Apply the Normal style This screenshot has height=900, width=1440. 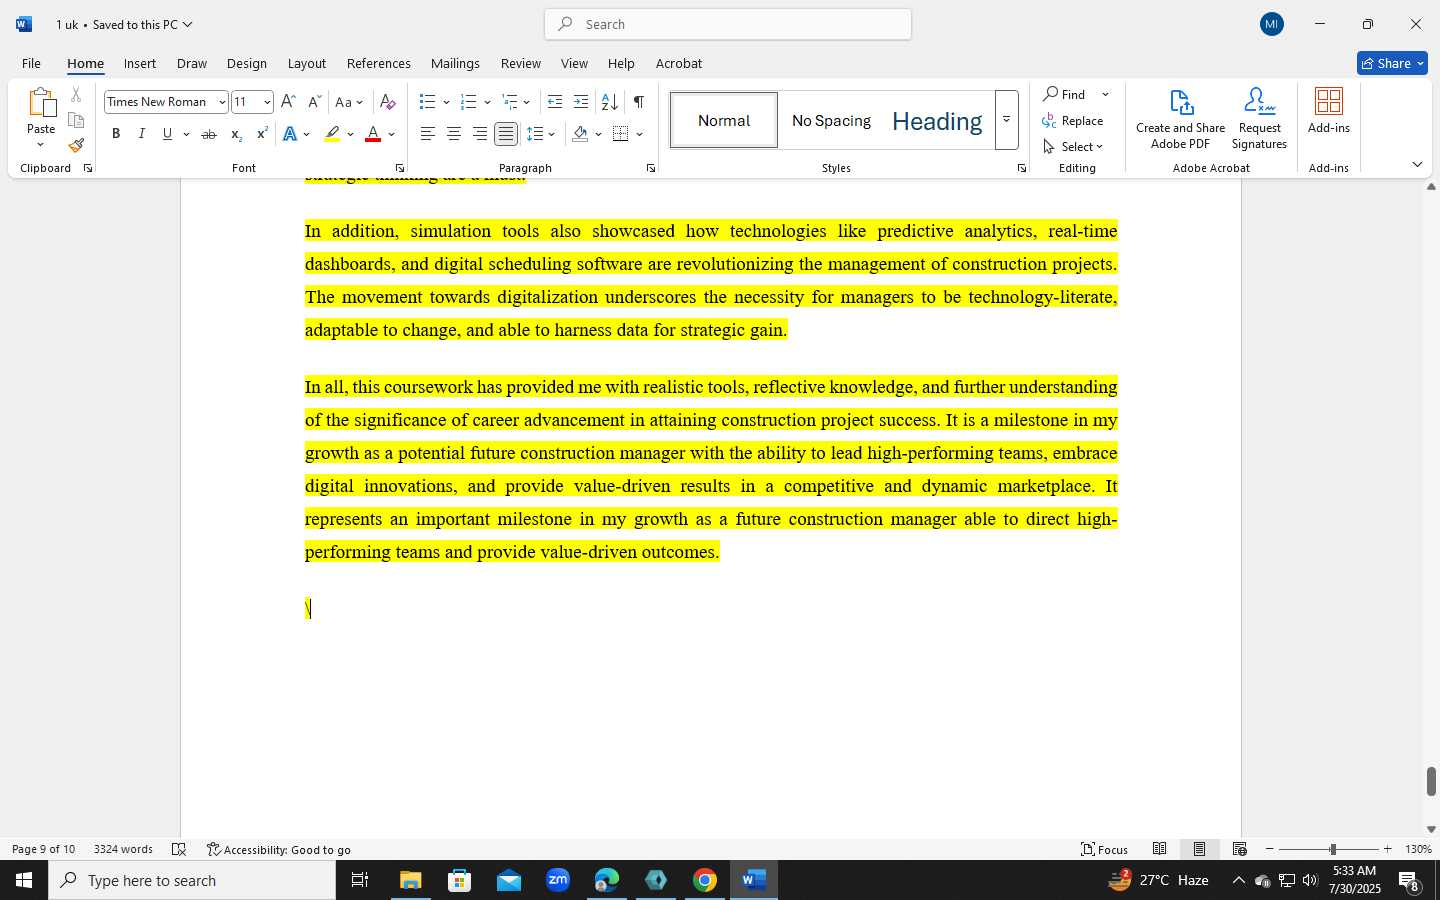[x=724, y=120]
